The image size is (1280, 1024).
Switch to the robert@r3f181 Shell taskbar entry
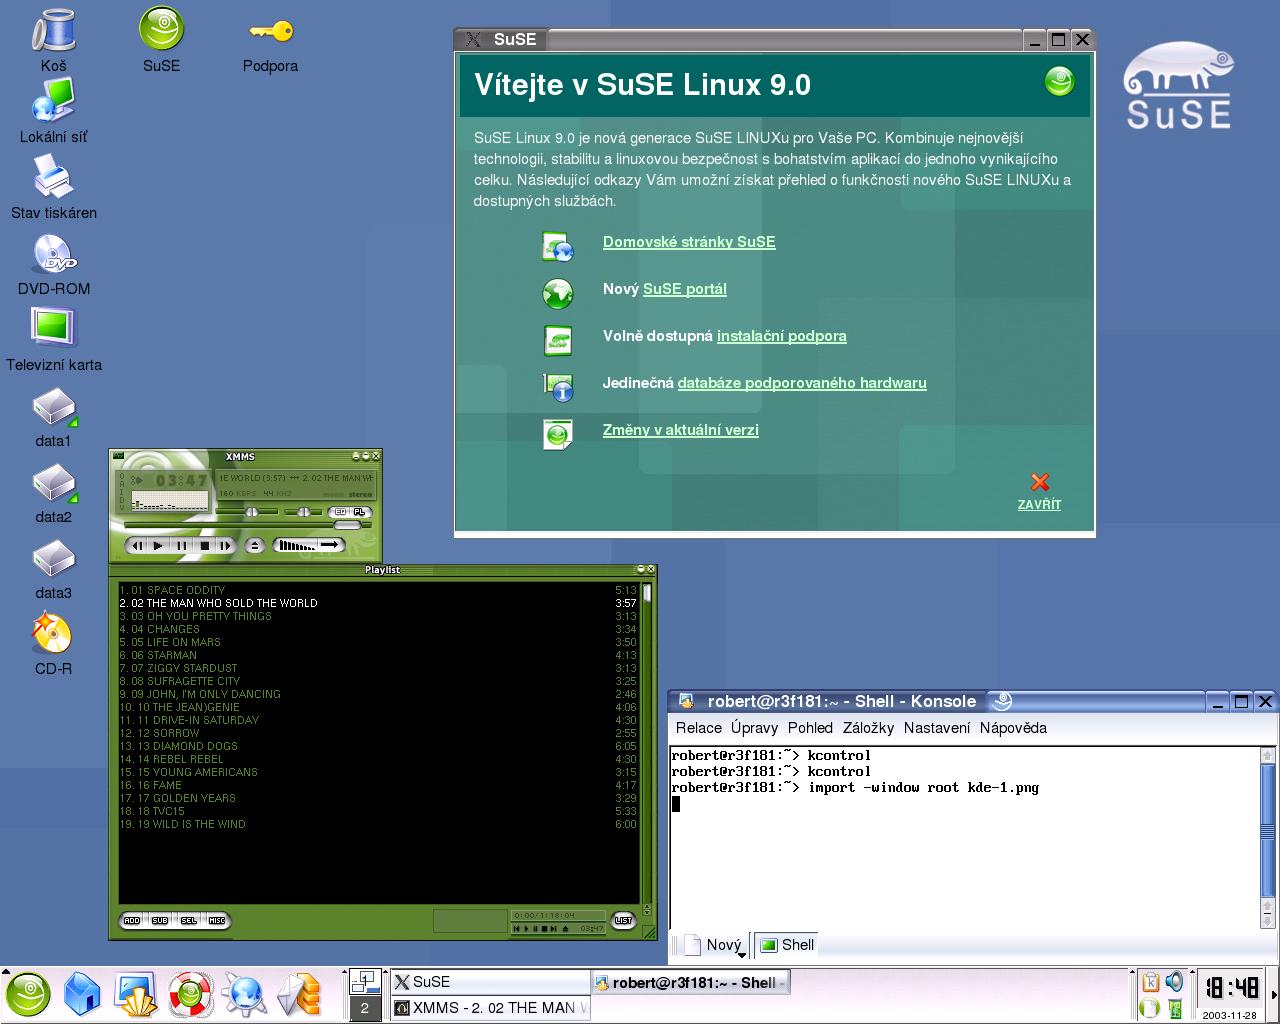click(x=692, y=982)
